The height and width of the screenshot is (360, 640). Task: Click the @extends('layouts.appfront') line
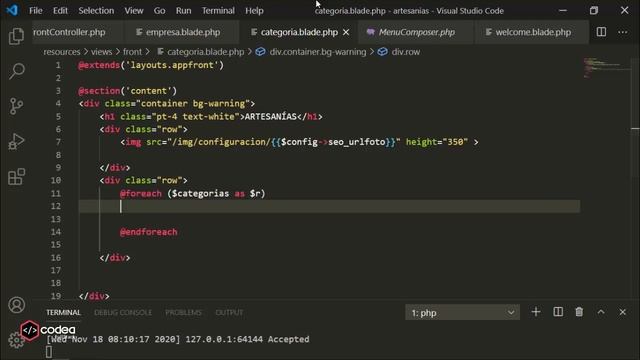(x=151, y=65)
